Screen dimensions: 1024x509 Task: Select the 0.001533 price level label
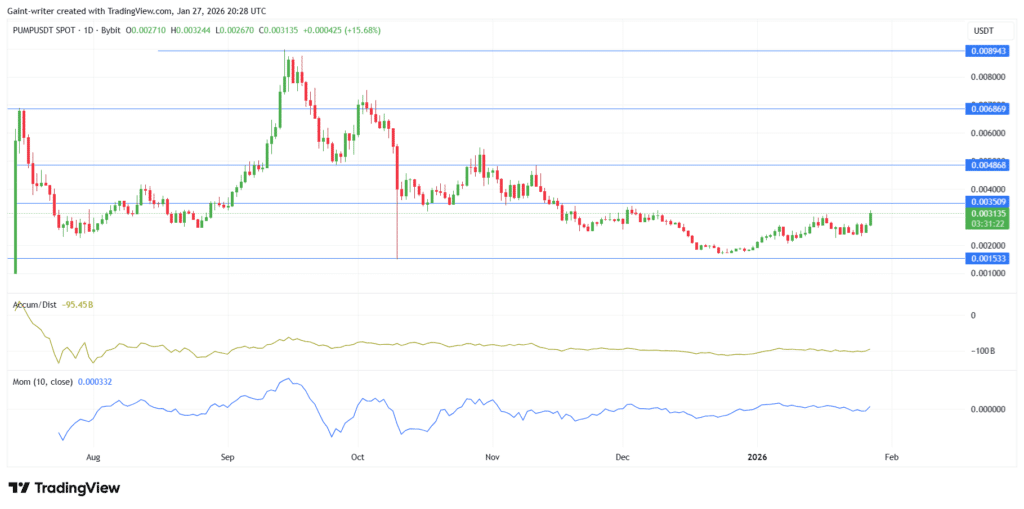(x=987, y=259)
